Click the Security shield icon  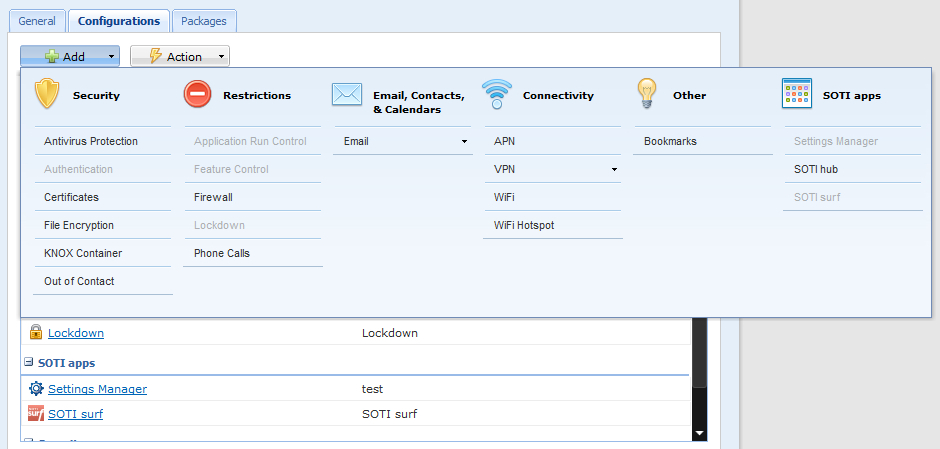click(47, 94)
